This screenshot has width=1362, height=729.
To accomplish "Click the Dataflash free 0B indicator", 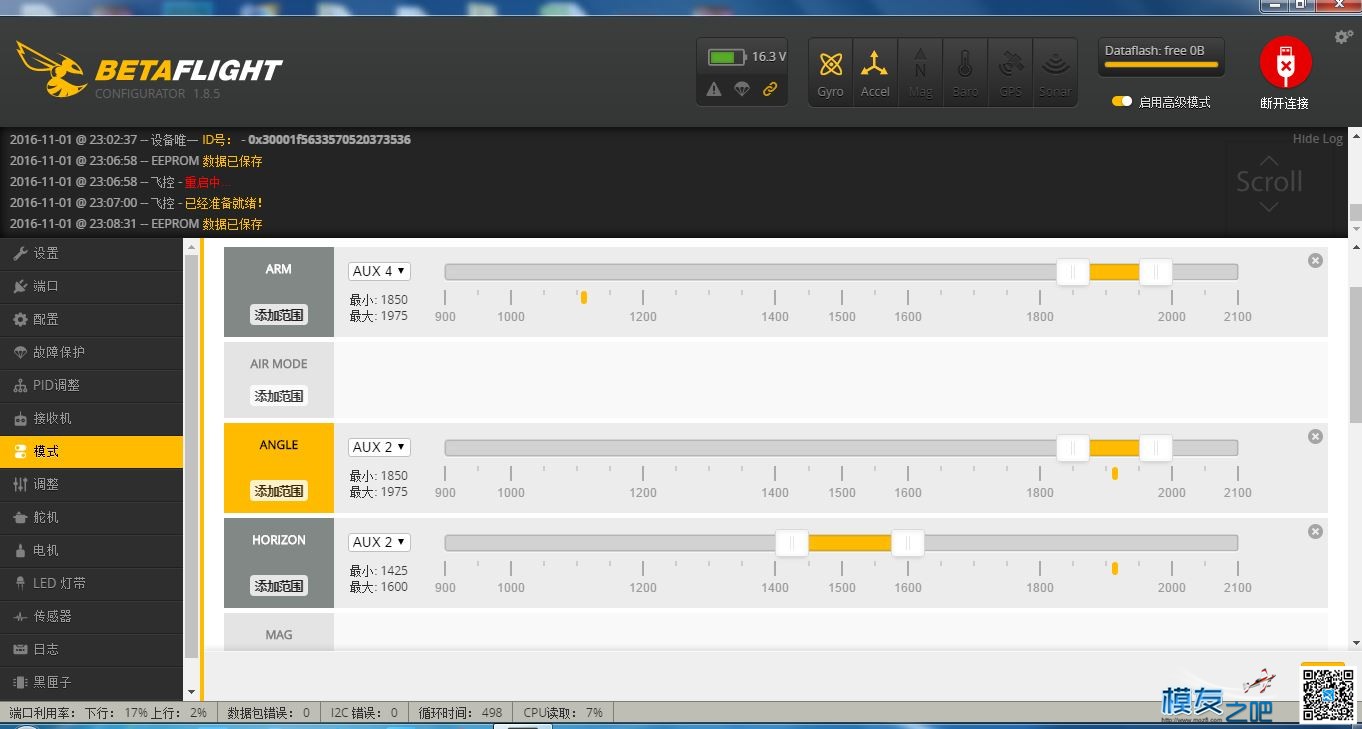I will click(x=1160, y=57).
